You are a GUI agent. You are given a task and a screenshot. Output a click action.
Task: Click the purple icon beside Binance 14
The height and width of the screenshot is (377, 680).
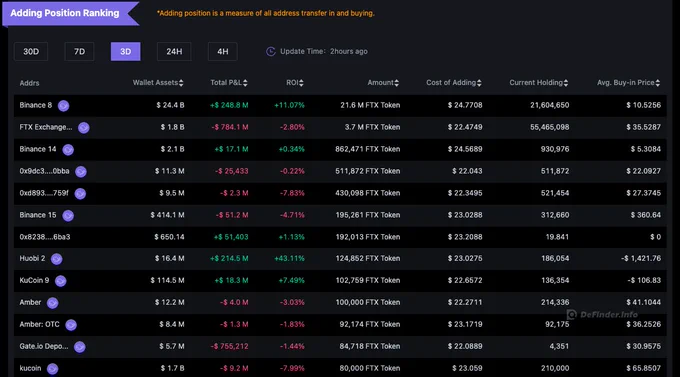[x=68, y=150]
